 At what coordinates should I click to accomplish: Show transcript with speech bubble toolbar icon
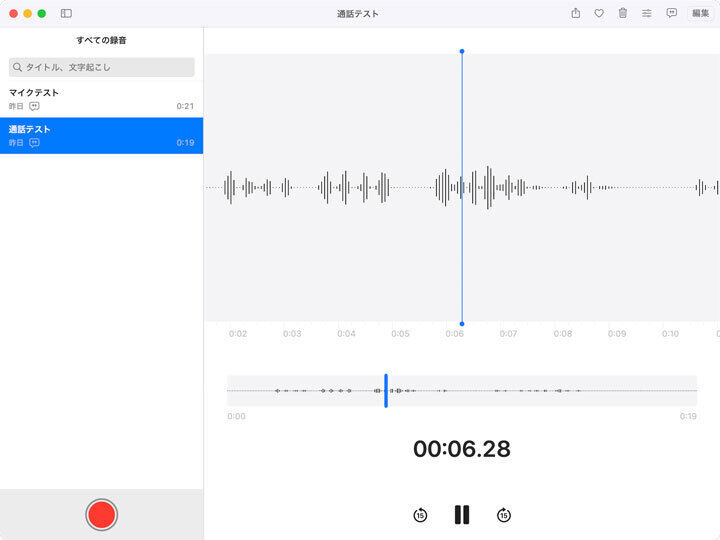(x=671, y=13)
